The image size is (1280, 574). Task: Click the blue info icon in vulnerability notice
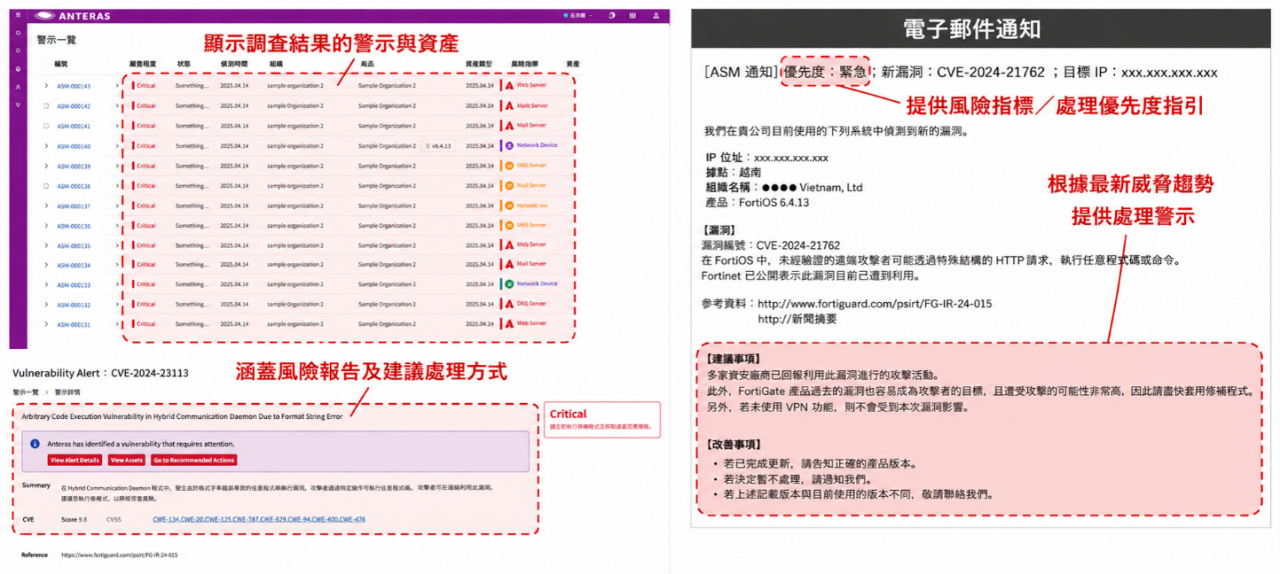click(35, 443)
